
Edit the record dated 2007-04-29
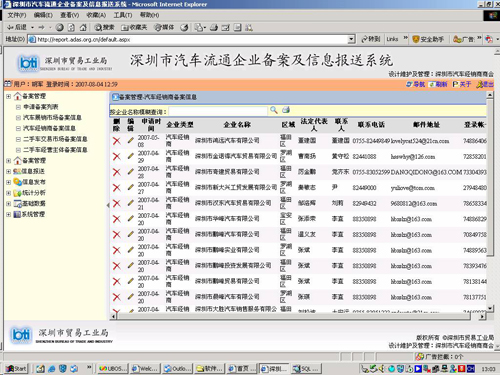[x=131, y=156]
